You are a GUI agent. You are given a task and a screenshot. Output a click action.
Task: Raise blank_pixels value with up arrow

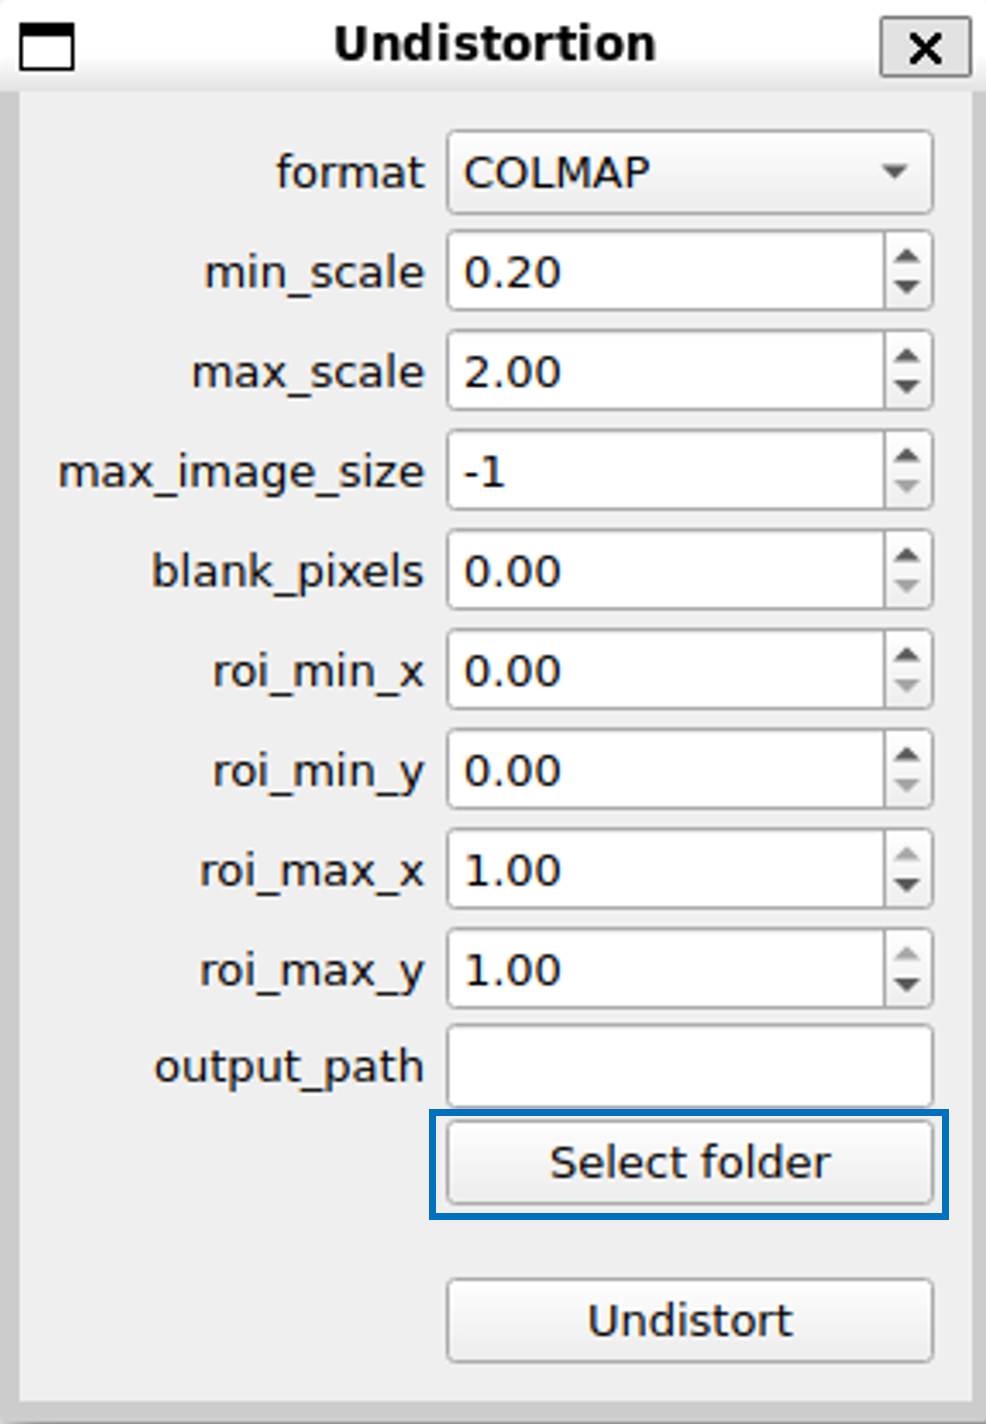907,556
